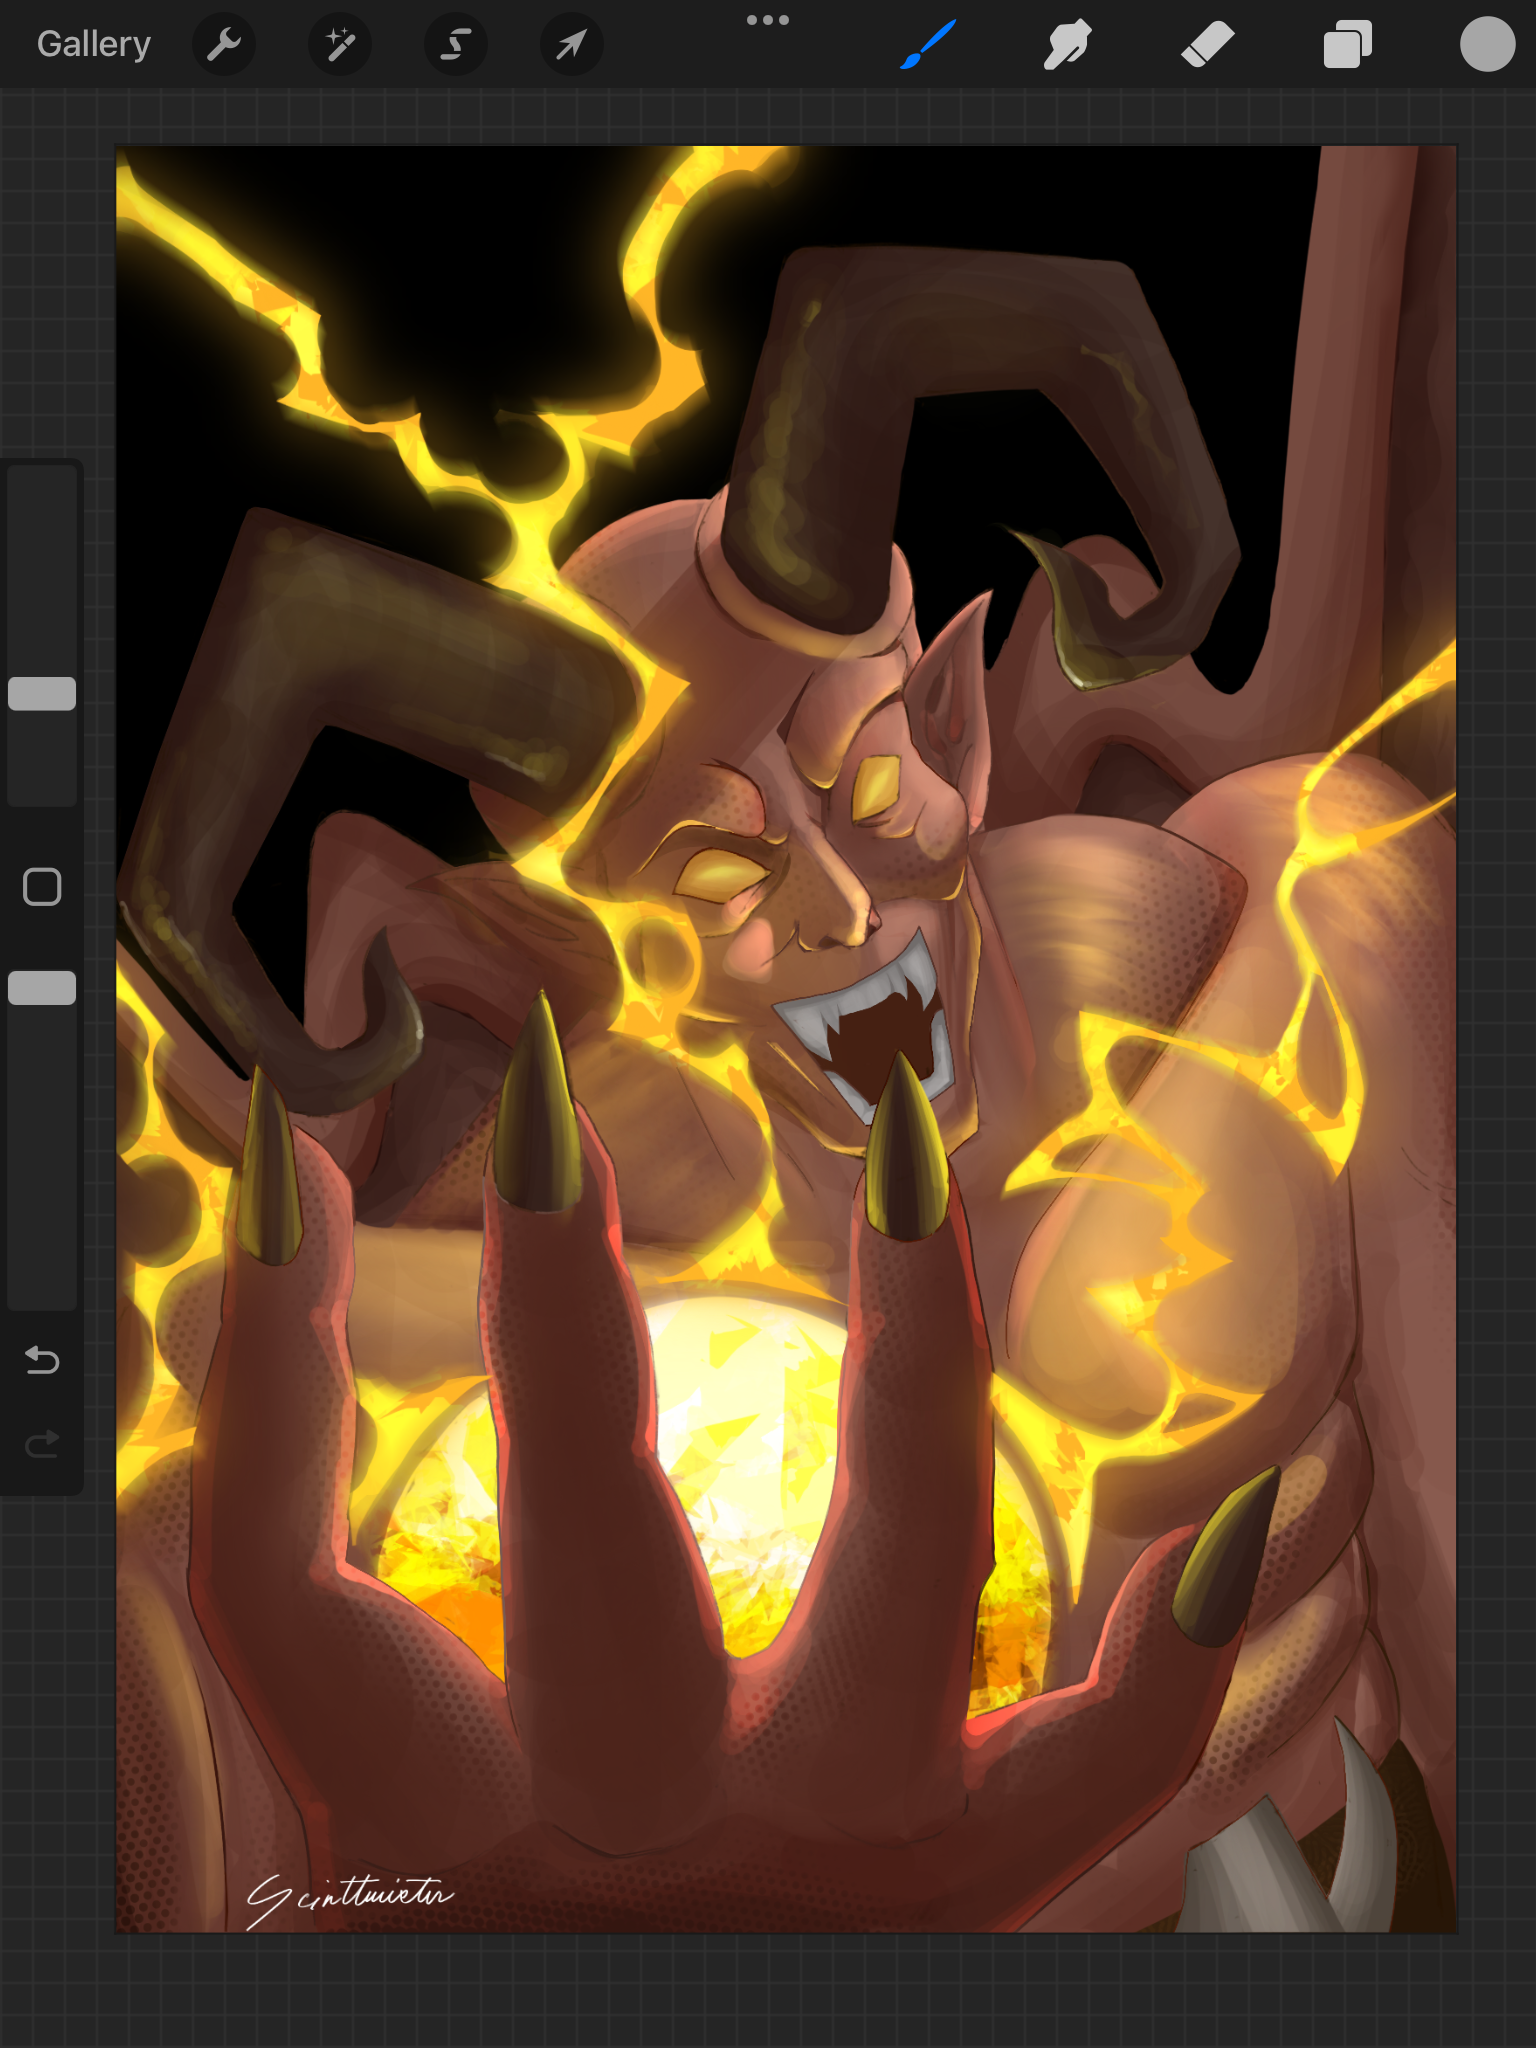Adjust the brush size slider handle
The height and width of the screenshot is (2048, 1536).
[42, 693]
